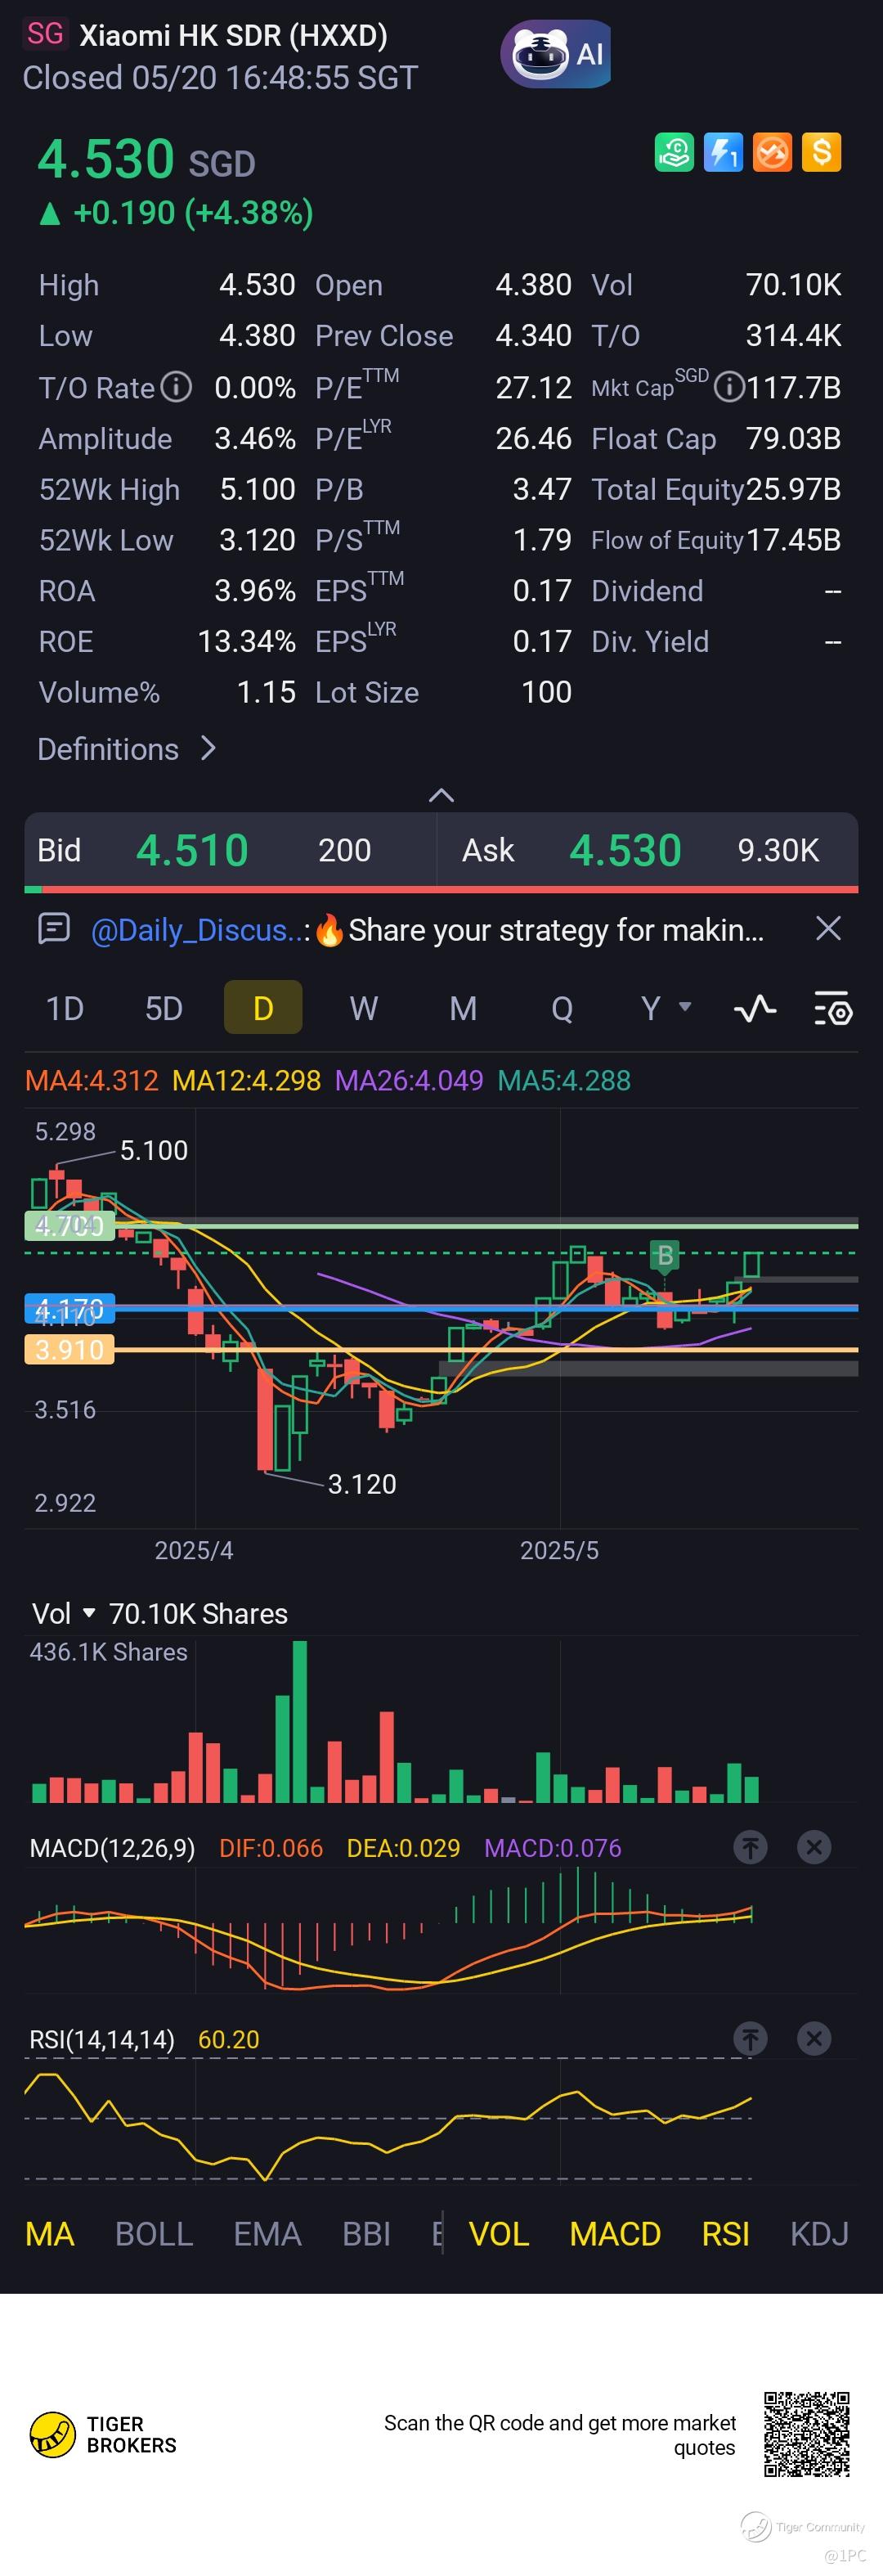Tap the 4.170 blue price line label

(69, 1308)
